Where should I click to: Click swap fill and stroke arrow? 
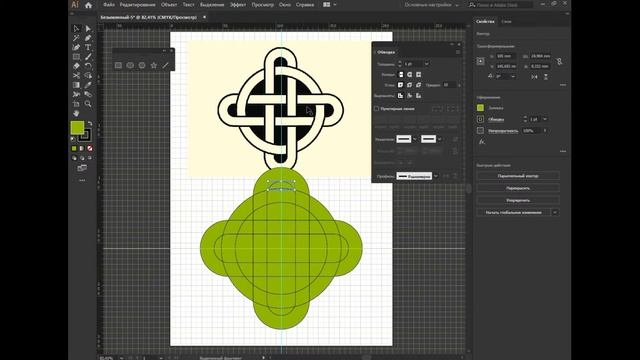point(90,123)
